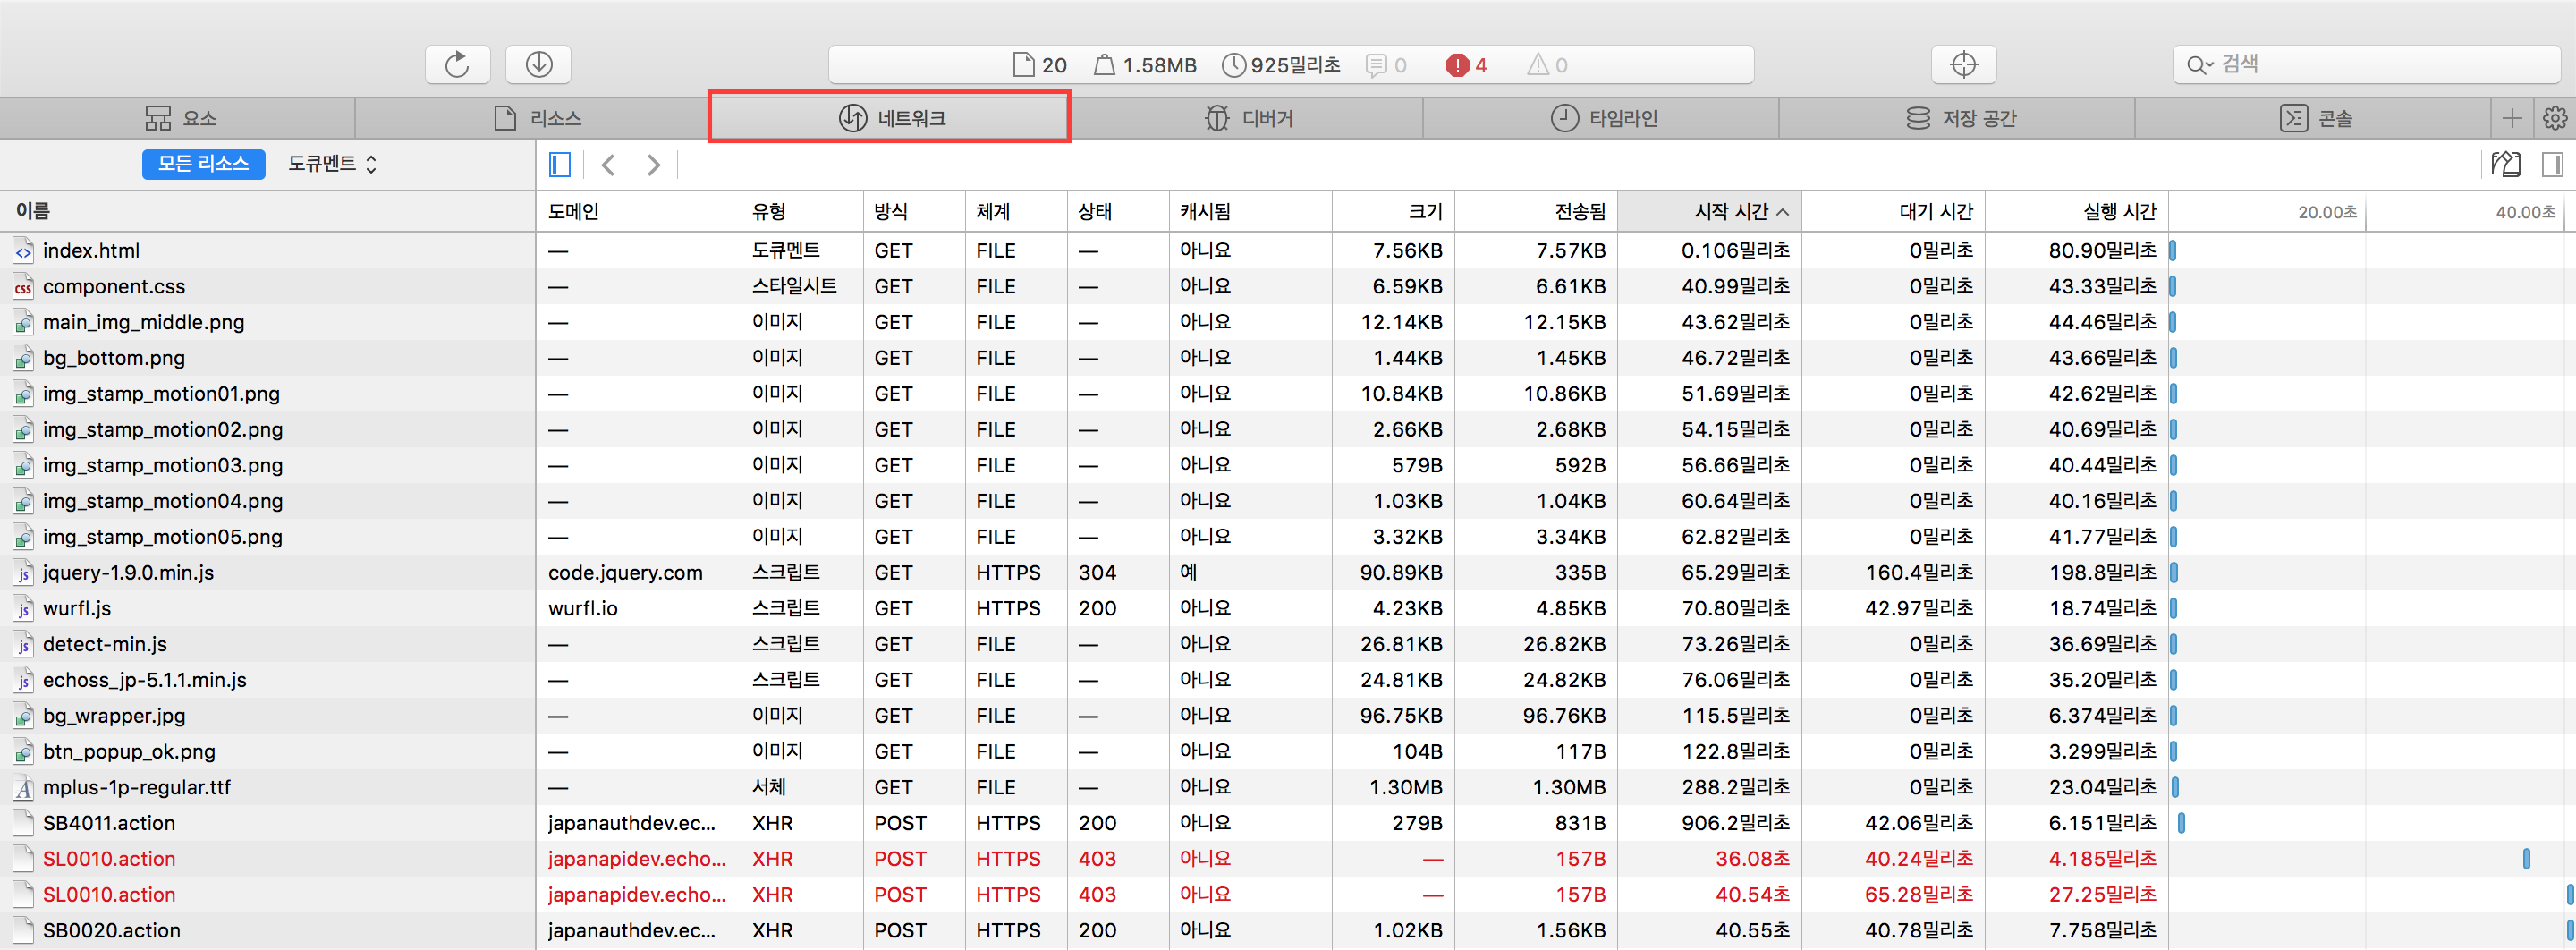Viewport: 2576px width, 950px height.
Task: Start element selection with the crosshair icon
Action: 1964,65
